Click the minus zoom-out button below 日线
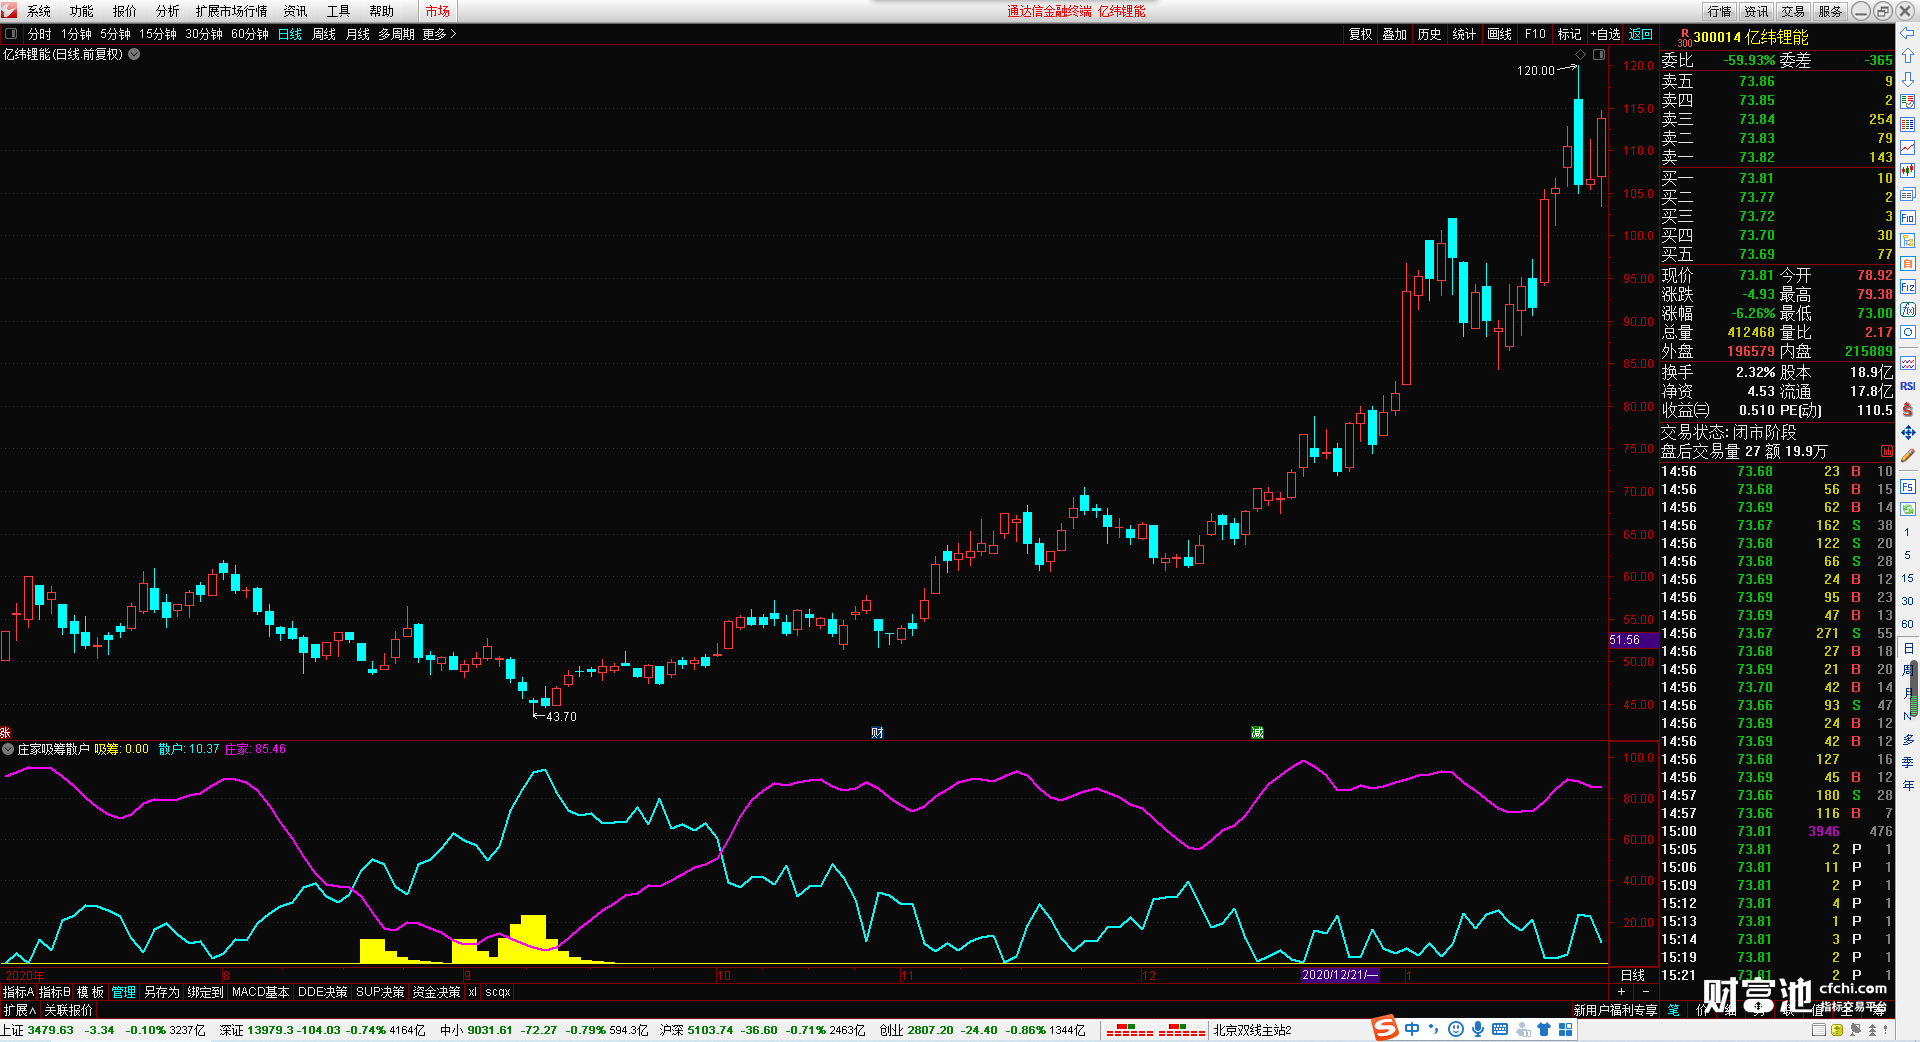The width and height of the screenshot is (1920, 1042). pyautogui.click(x=1646, y=992)
